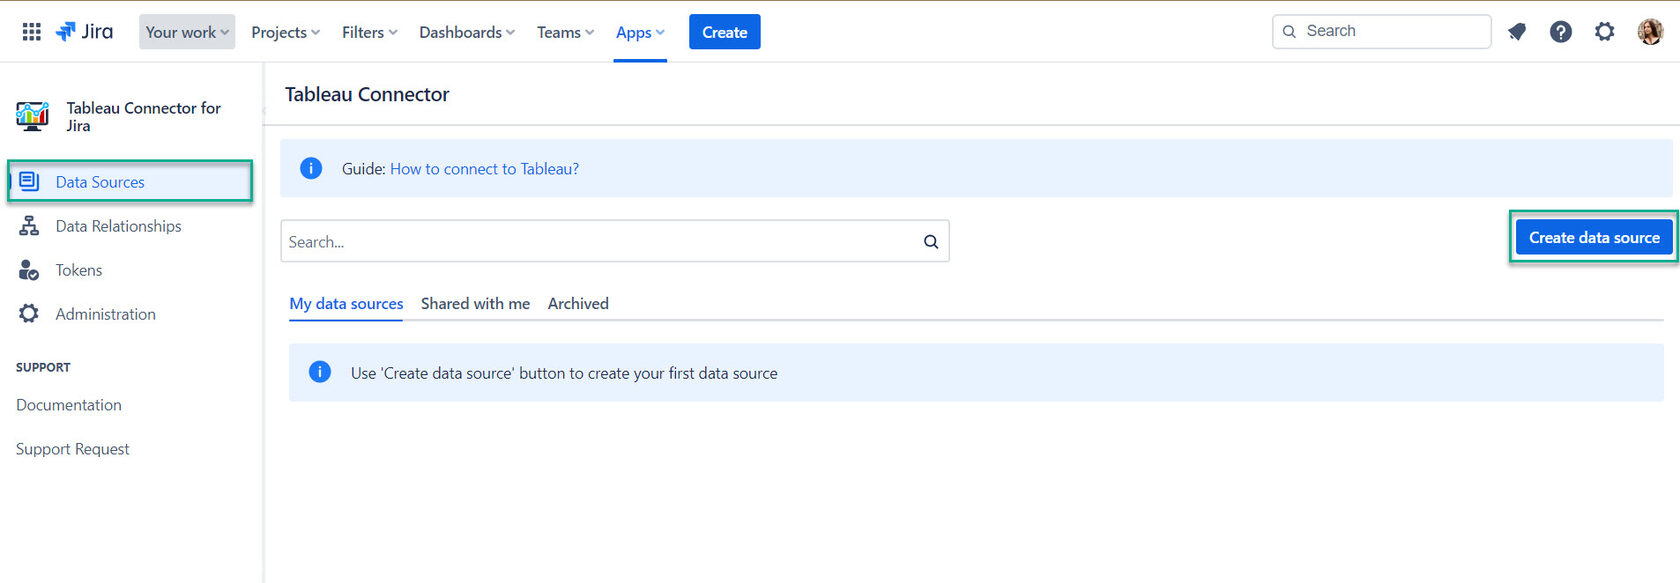Switch to Archived tab
This screenshot has width=1680, height=583.
click(x=578, y=304)
